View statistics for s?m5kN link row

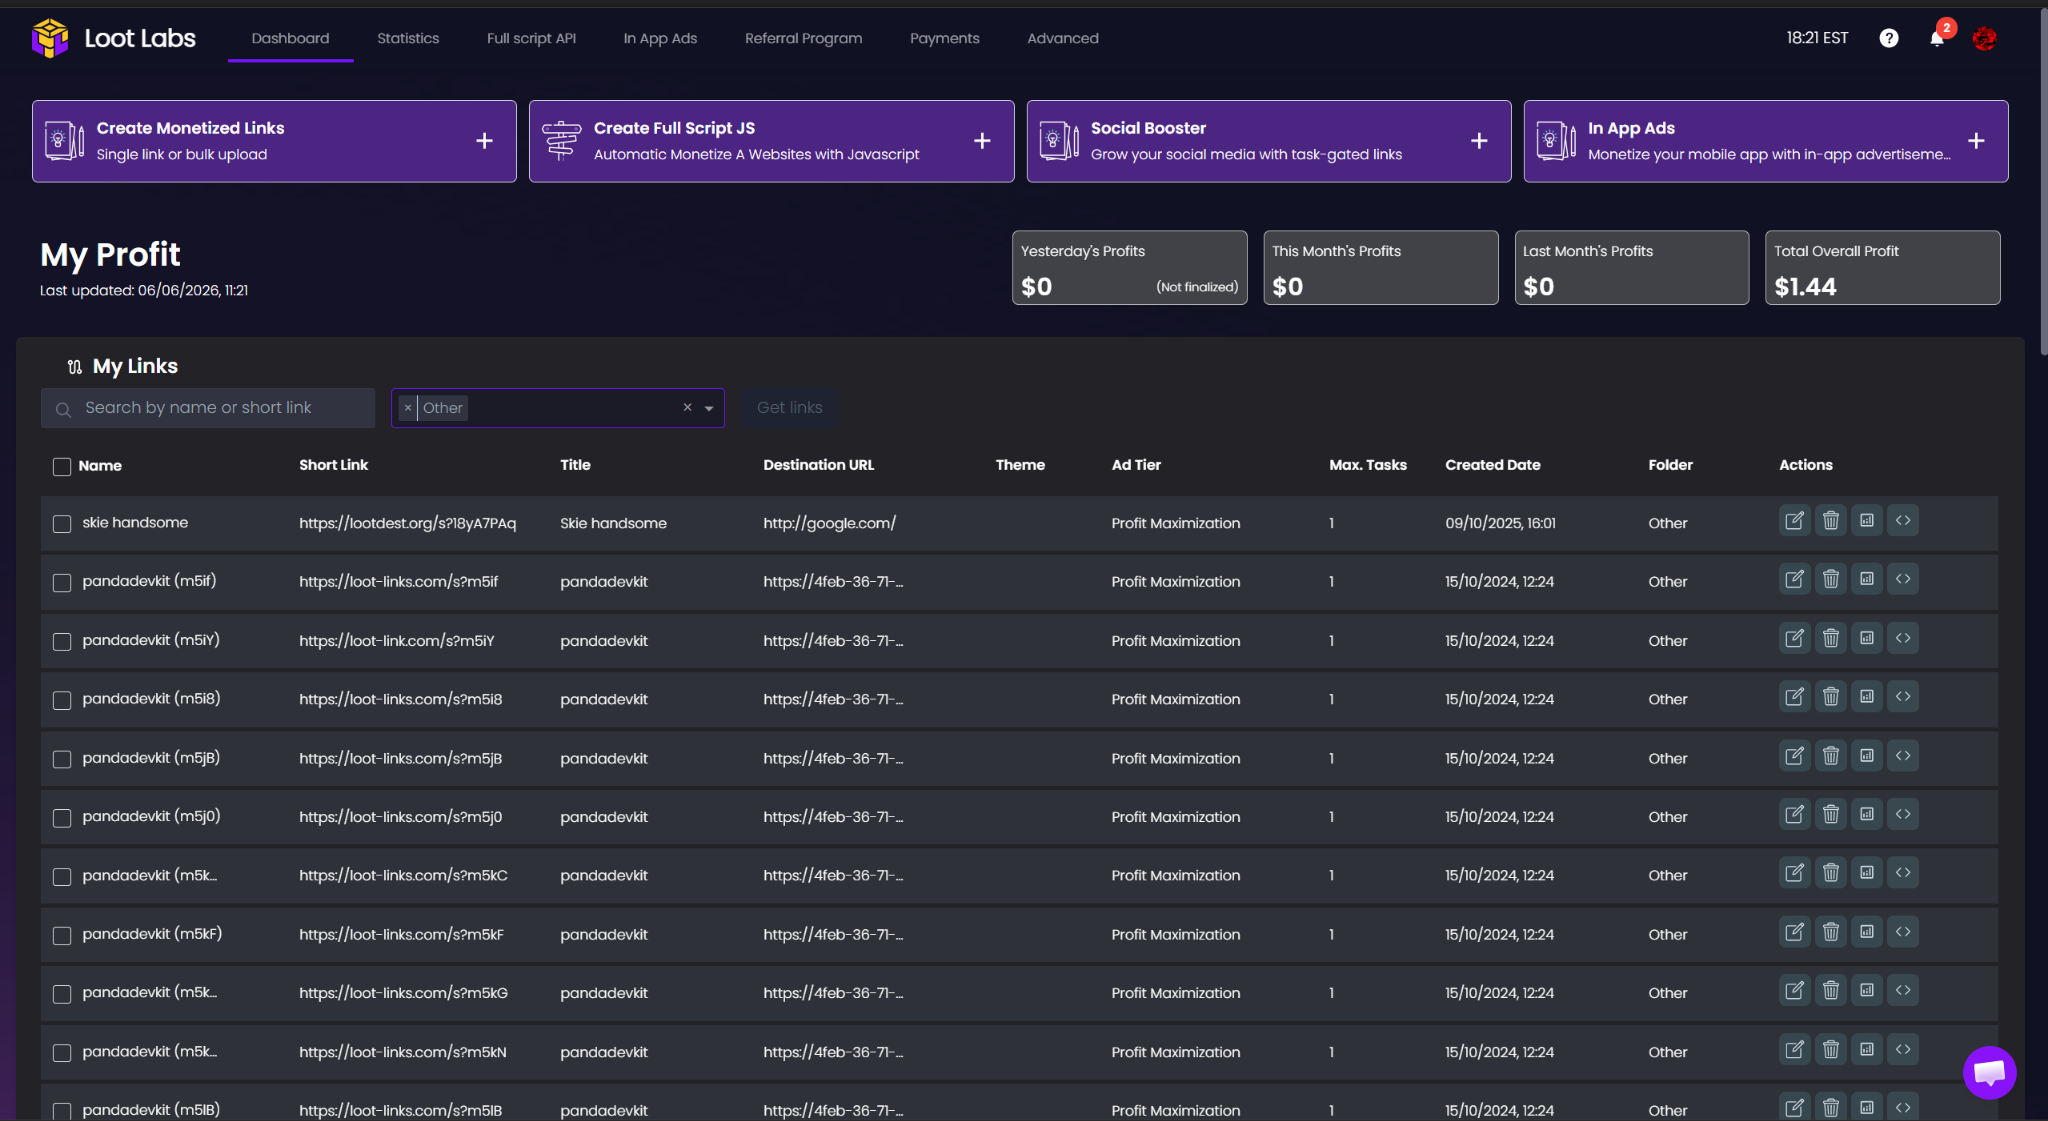(1866, 1050)
